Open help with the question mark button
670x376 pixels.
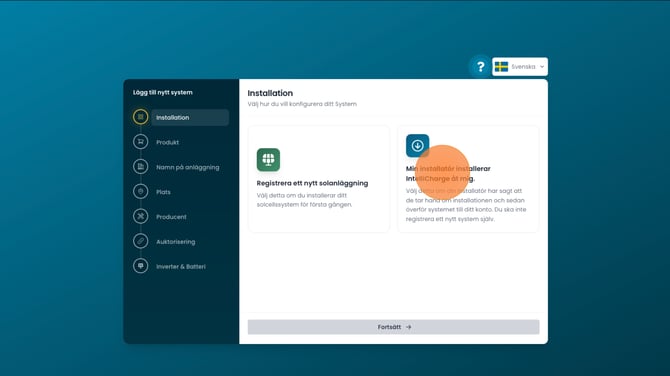(x=480, y=67)
